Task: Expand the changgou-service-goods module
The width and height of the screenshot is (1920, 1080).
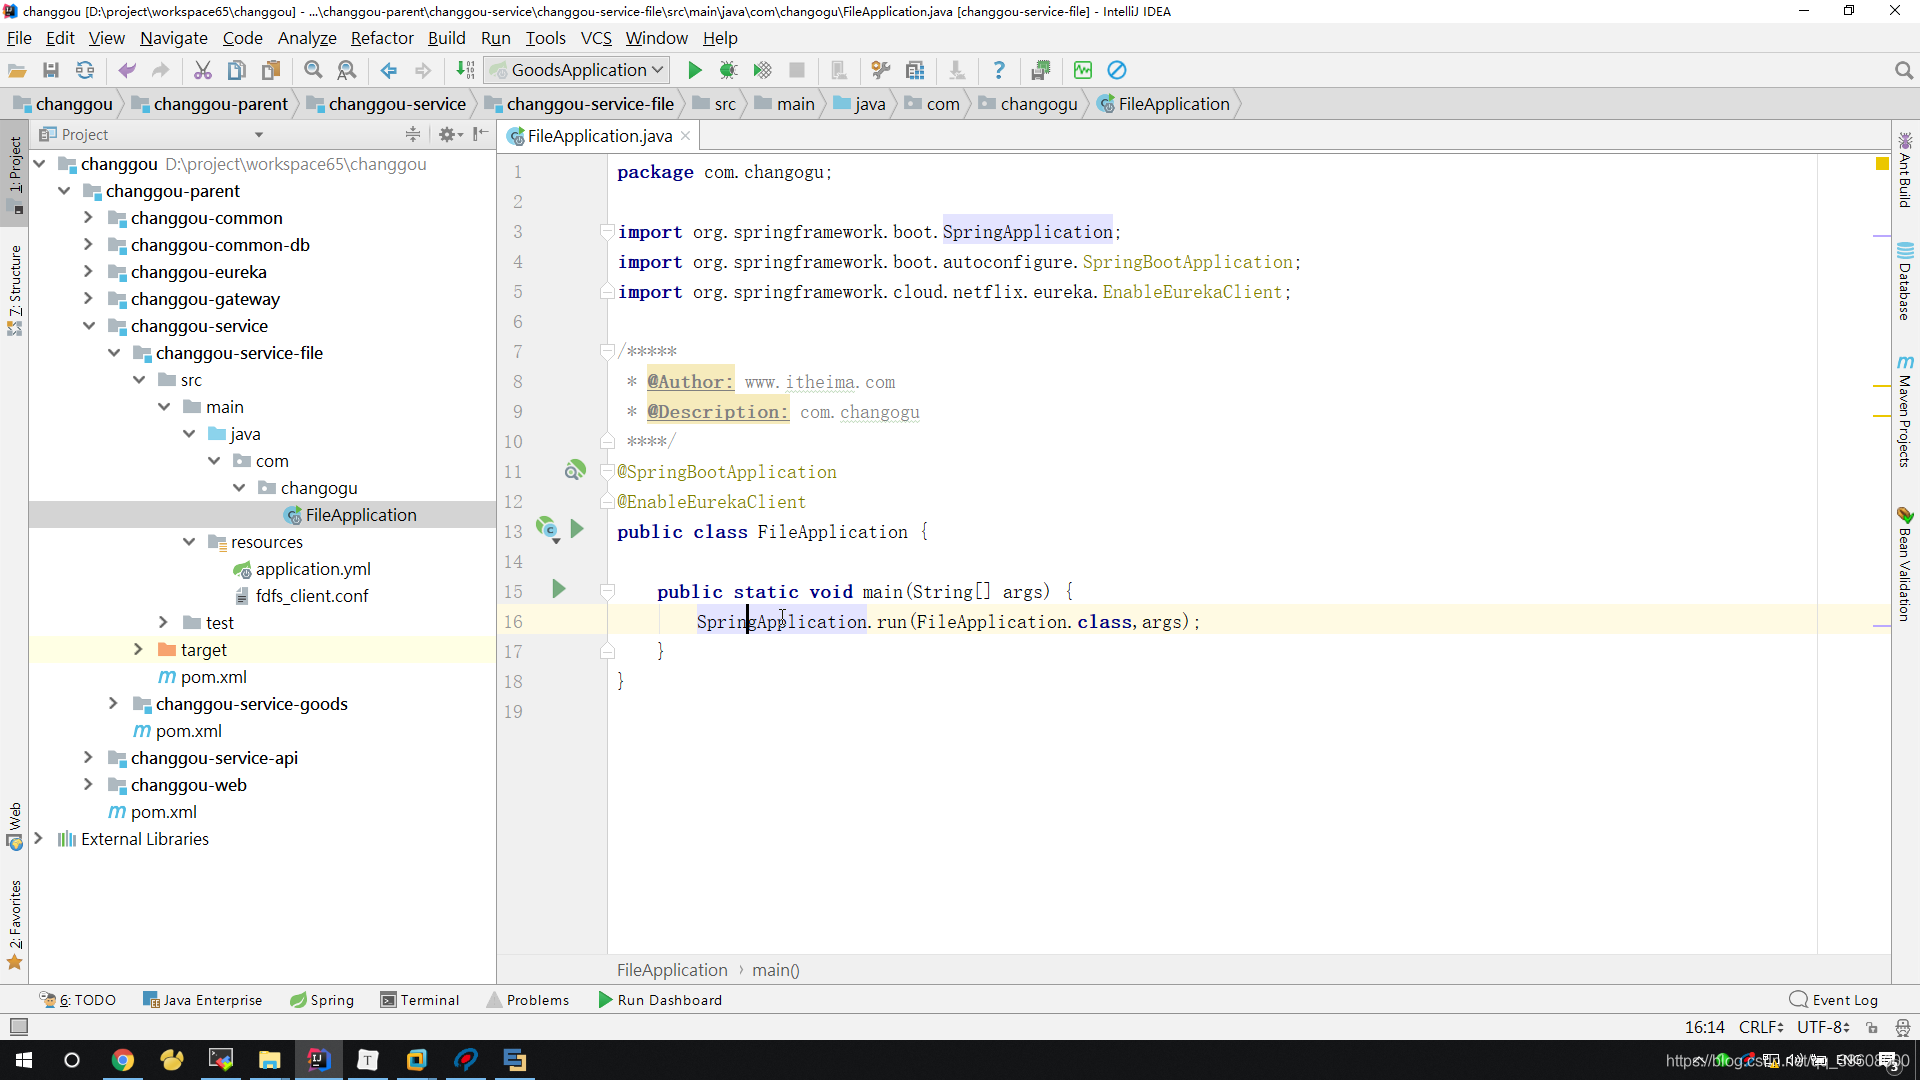Action: [113, 703]
